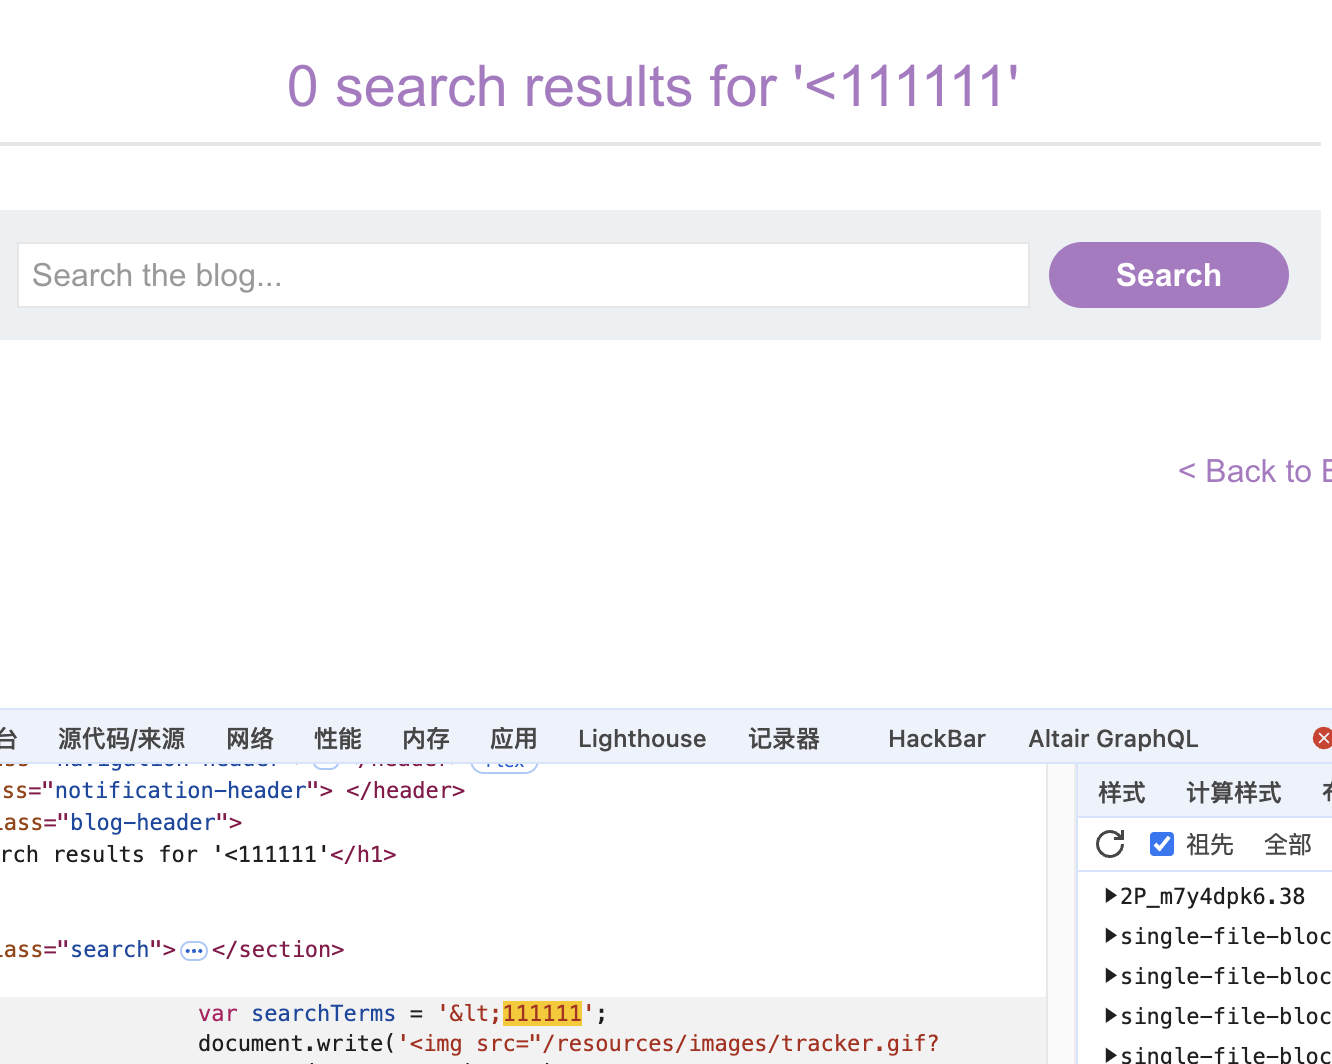This screenshot has width=1332, height=1064.
Task: Click the Search the blog input field
Action: (x=523, y=275)
